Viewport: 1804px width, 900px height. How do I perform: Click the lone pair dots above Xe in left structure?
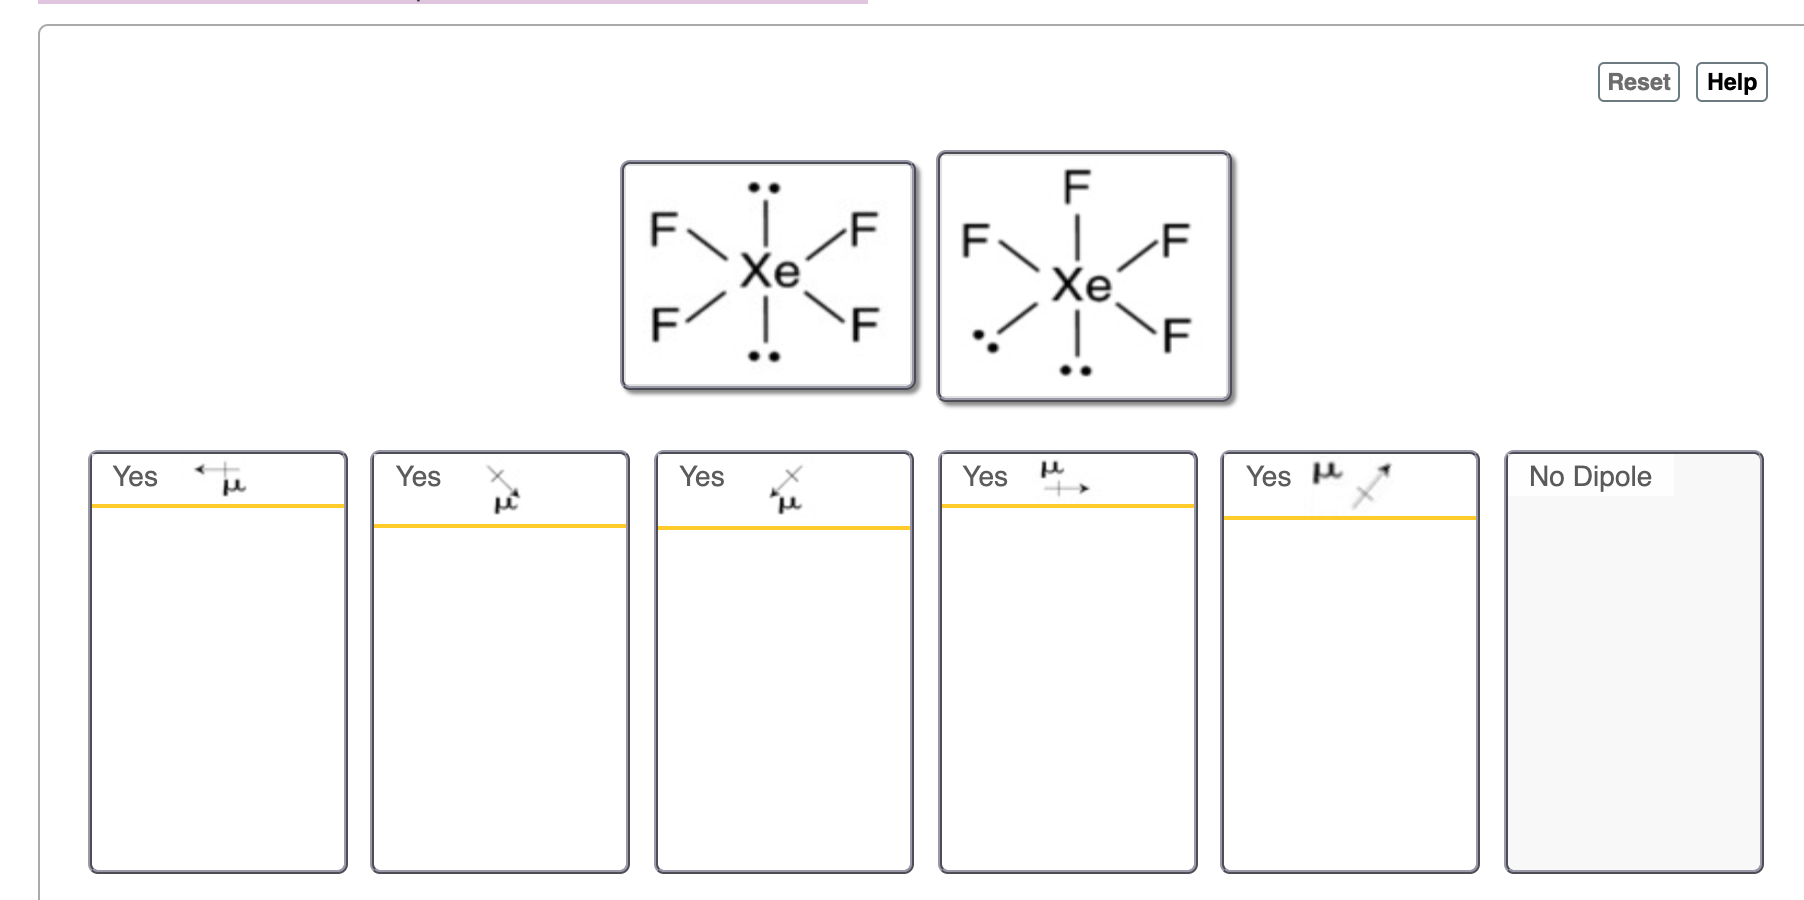pos(763,186)
